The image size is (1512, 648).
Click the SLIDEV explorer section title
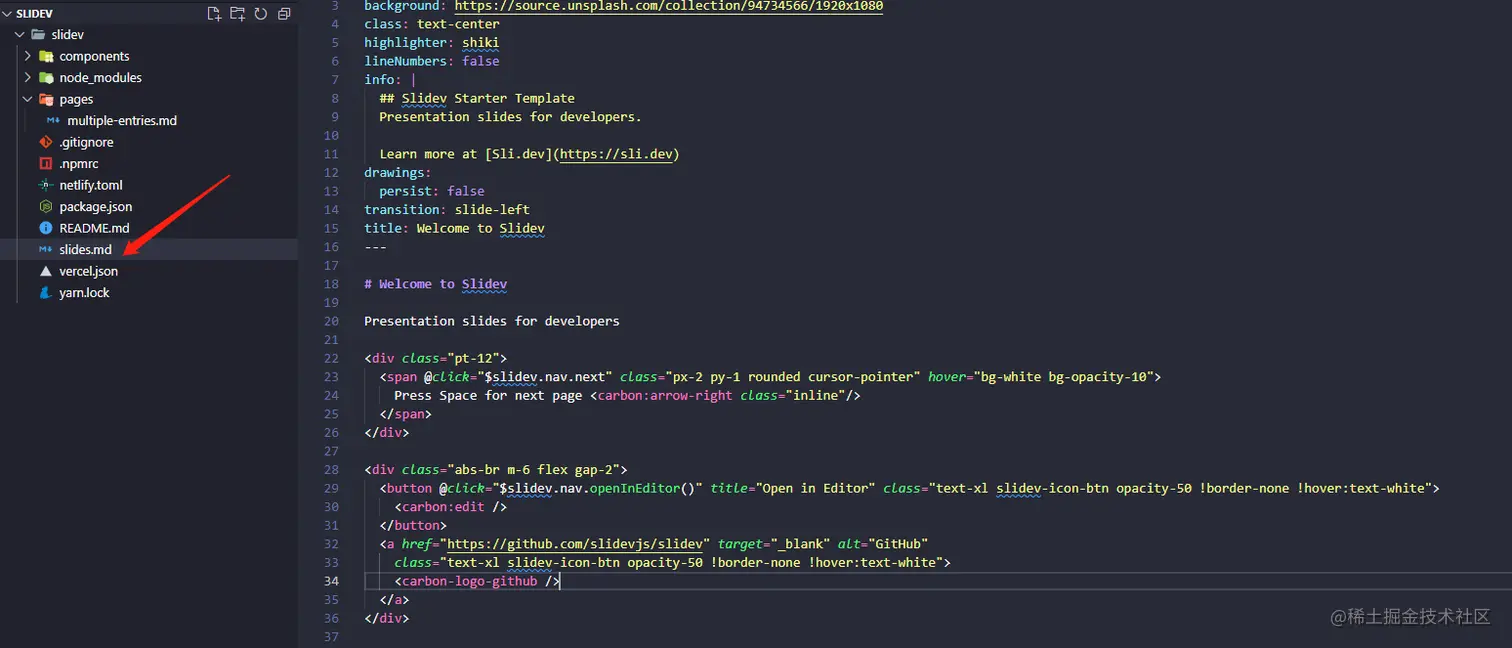pos(34,14)
